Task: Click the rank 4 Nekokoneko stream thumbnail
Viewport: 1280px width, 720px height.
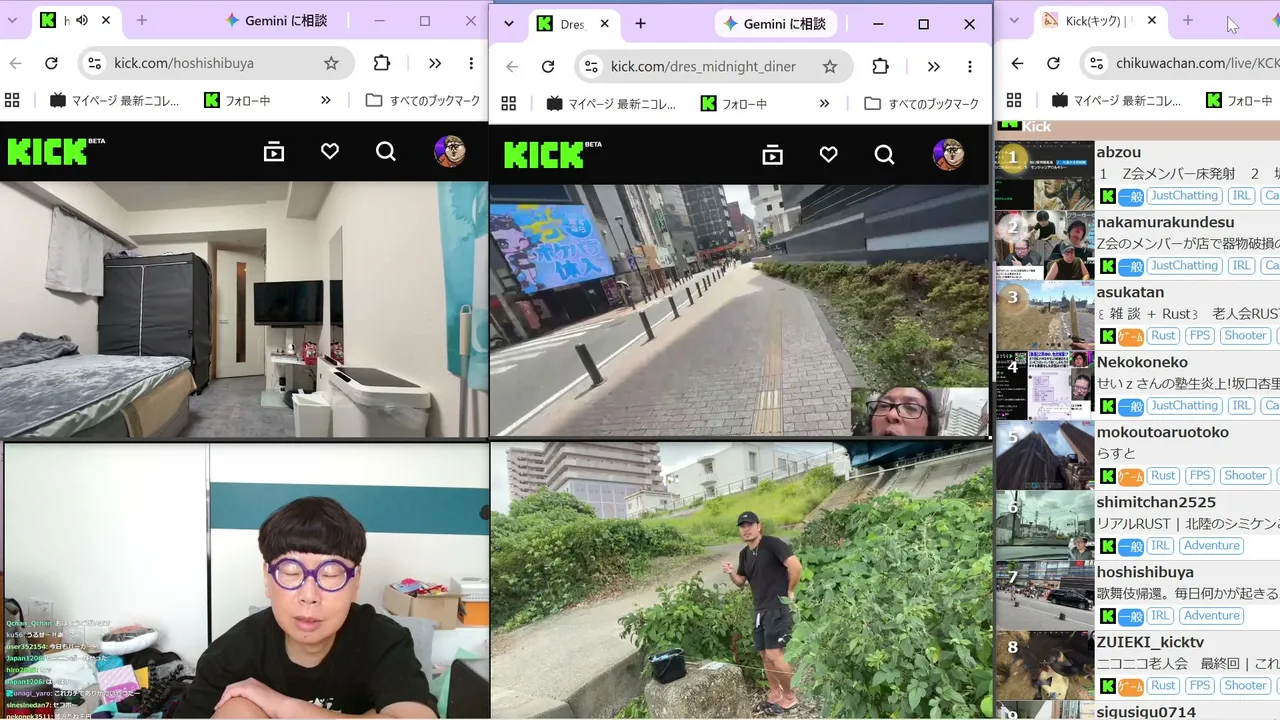Action: [1045, 385]
